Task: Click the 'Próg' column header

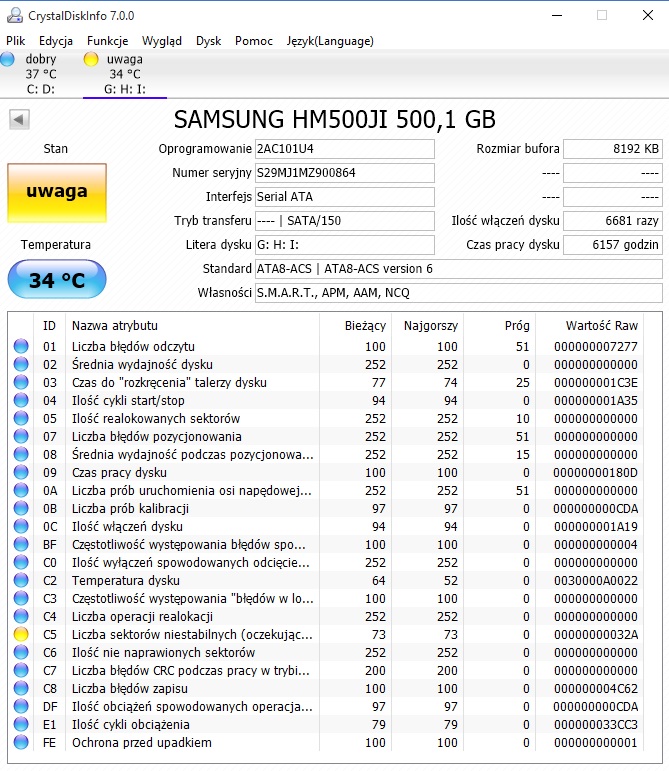Action: pos(517,326)
